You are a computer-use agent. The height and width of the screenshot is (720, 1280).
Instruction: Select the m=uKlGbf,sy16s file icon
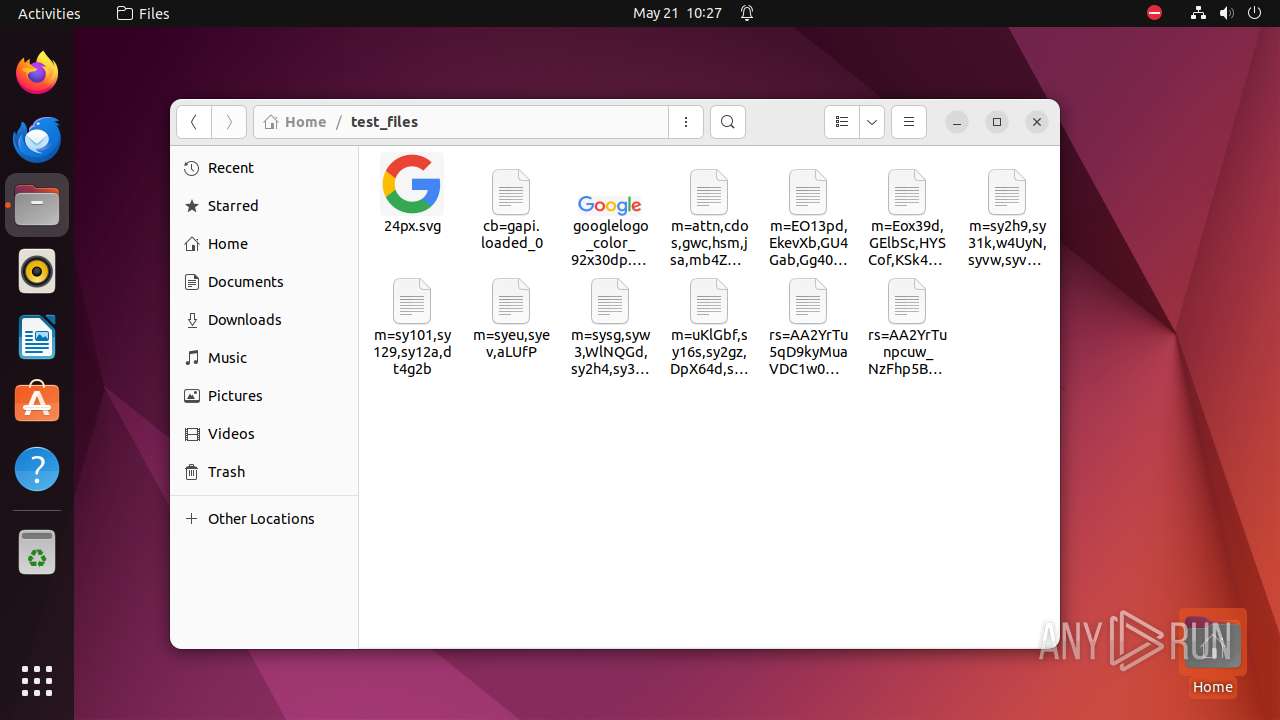point(709,301)
